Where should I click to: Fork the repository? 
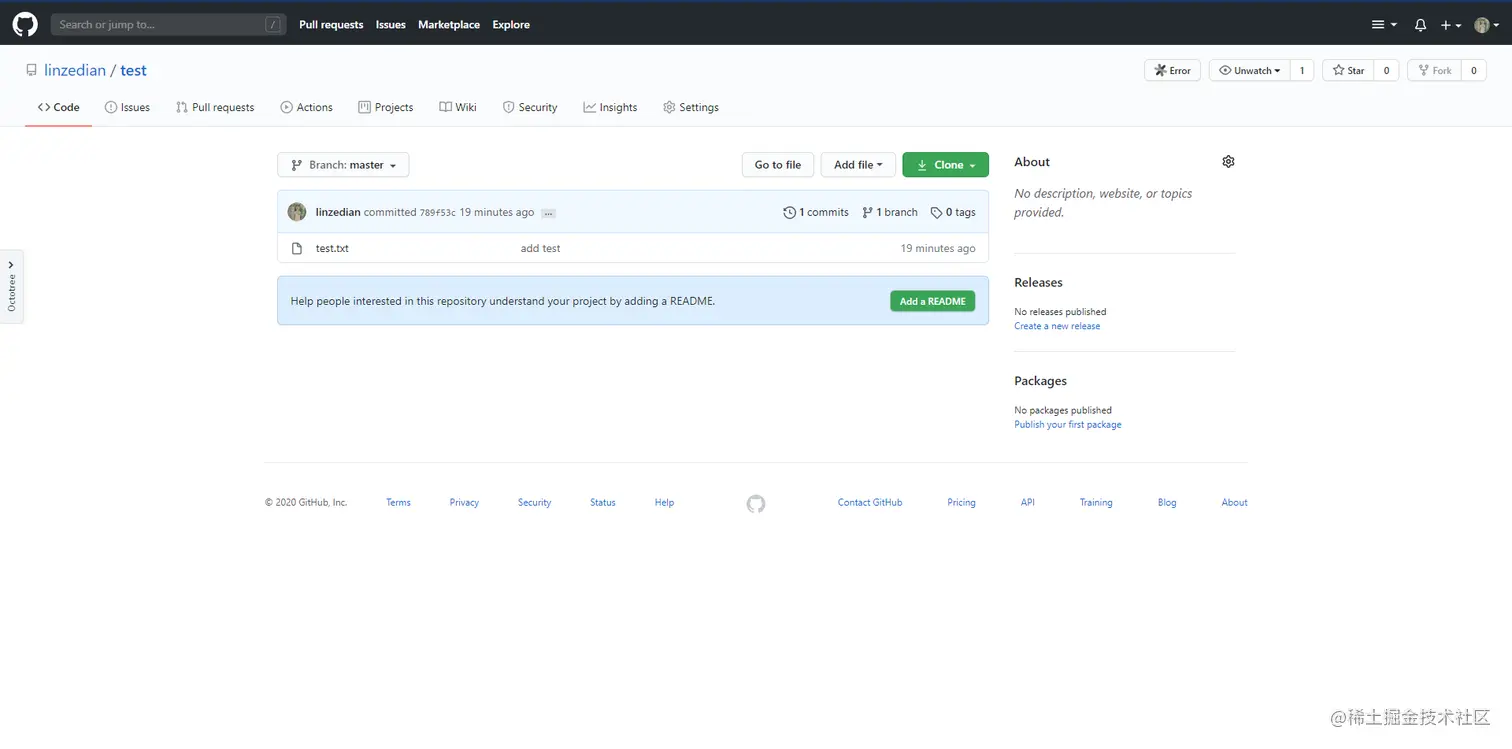[1434, 70]
